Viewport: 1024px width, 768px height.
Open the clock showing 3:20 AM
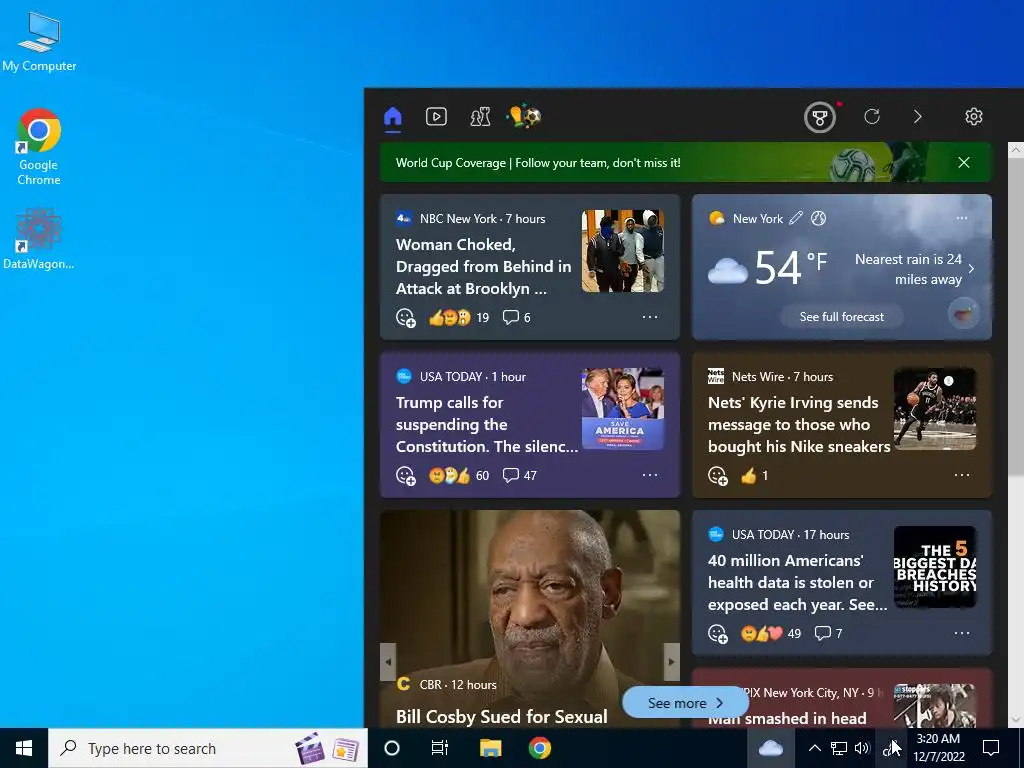tap(938, 748)
